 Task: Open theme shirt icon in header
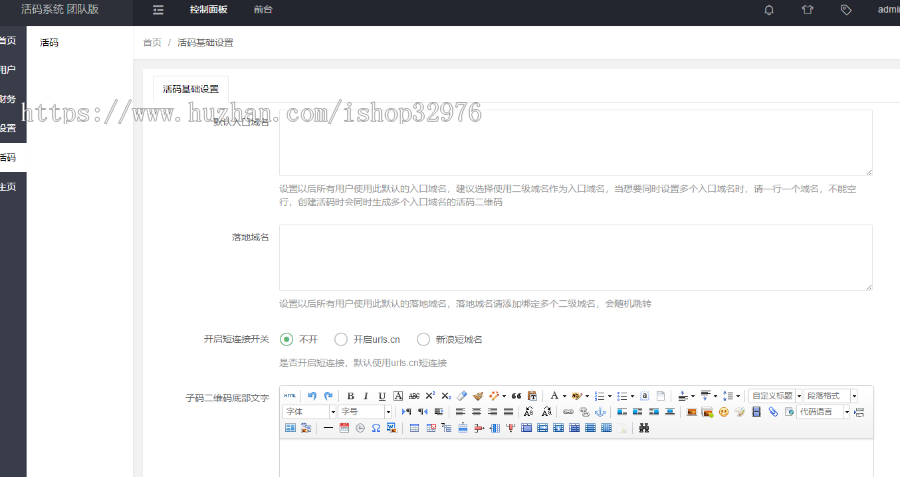point(808,10)
